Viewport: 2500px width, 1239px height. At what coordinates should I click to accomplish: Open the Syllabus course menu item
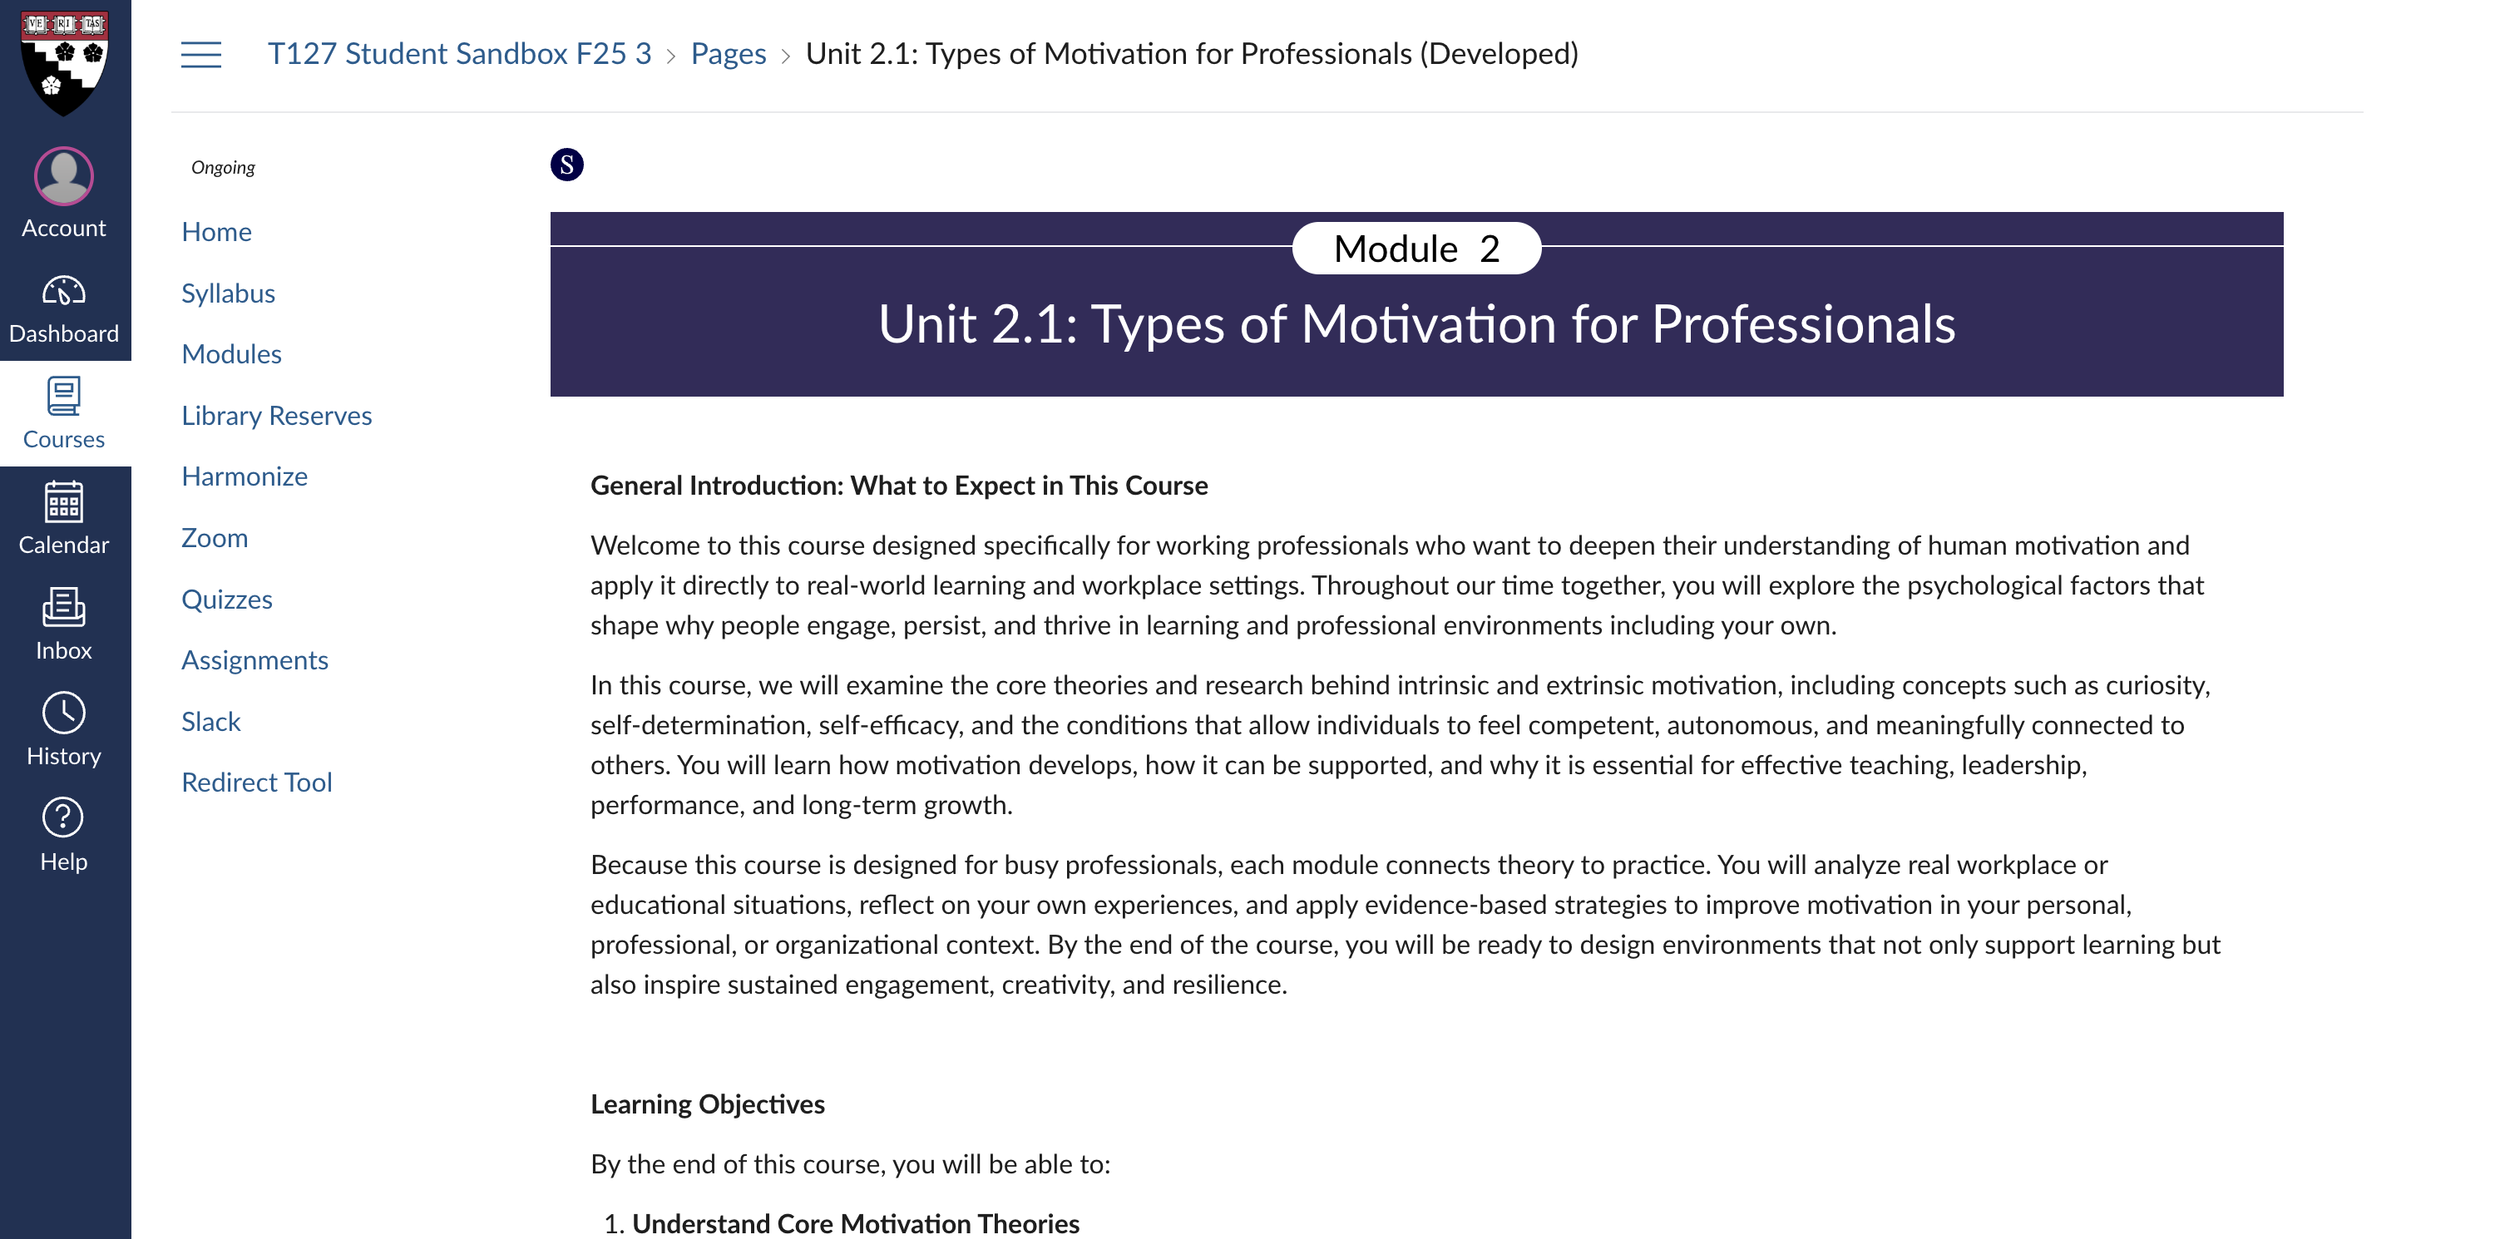[x=228, y=293]
